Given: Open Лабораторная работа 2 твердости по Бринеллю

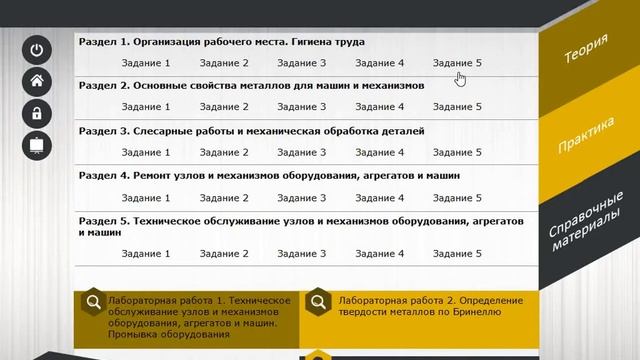Looking at the screenshot, I should 419,320.
